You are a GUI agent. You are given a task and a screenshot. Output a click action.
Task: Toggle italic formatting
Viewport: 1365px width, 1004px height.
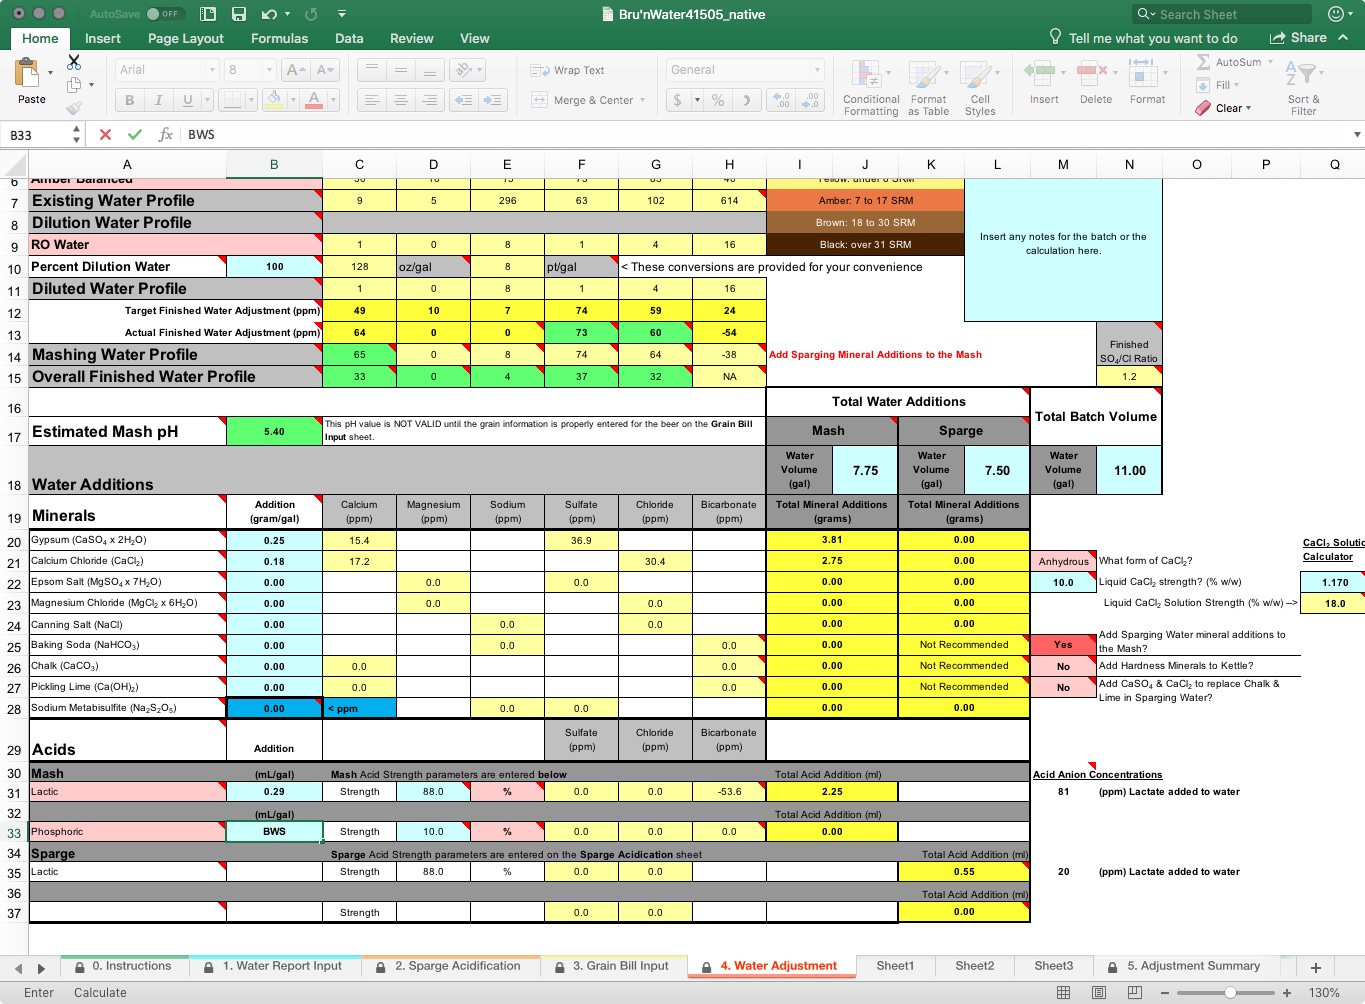pos(158,100)
